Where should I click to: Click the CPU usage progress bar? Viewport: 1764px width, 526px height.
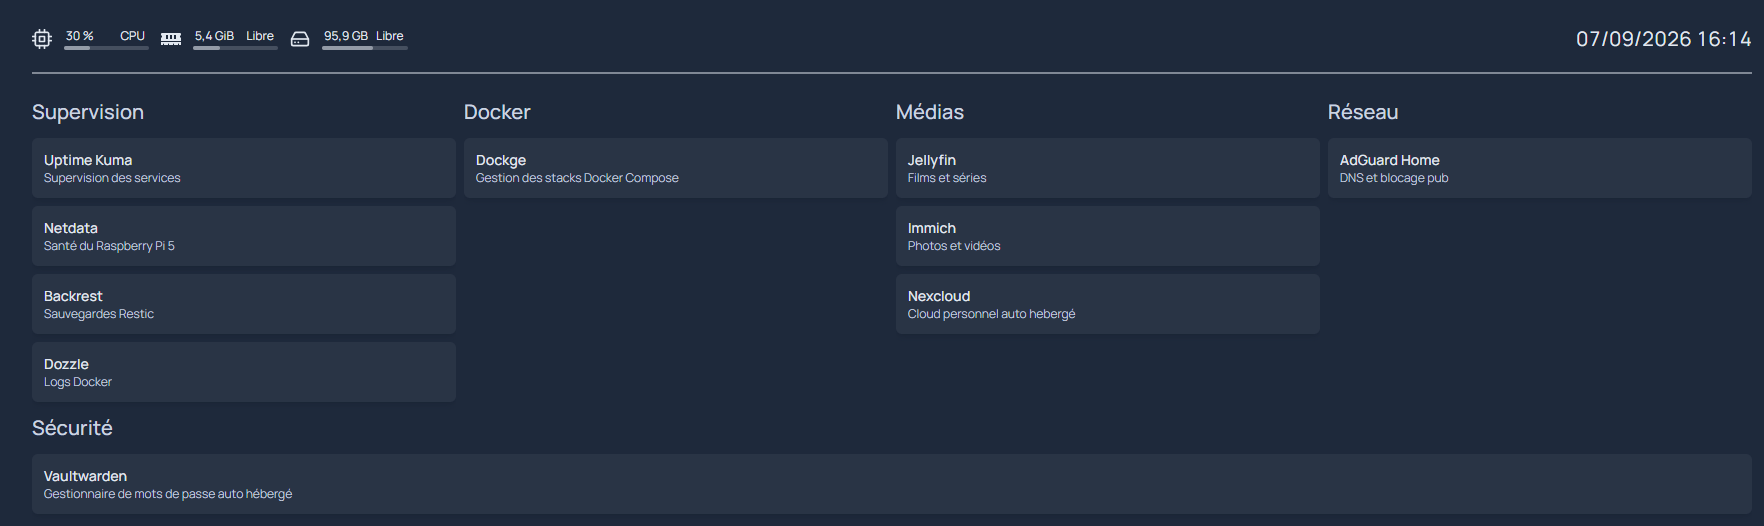coord(106,48)
